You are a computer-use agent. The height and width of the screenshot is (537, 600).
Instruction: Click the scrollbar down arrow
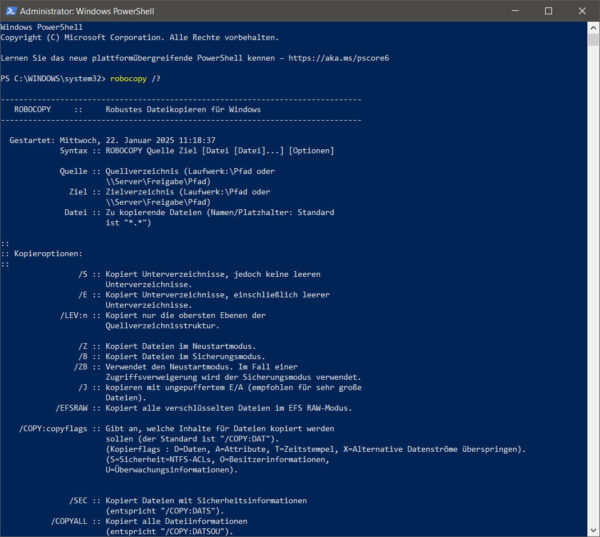pyautogui.click(x=593, y=530)
